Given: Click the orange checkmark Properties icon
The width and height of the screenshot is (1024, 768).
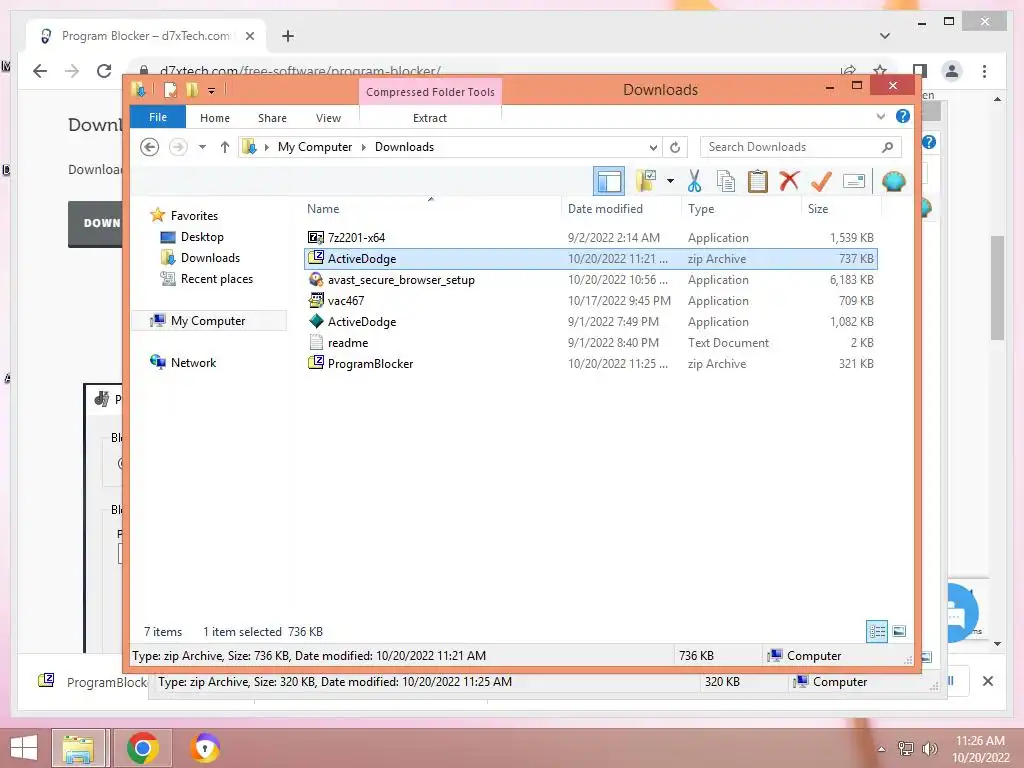Looking at the screenshot, I should 821,181.
